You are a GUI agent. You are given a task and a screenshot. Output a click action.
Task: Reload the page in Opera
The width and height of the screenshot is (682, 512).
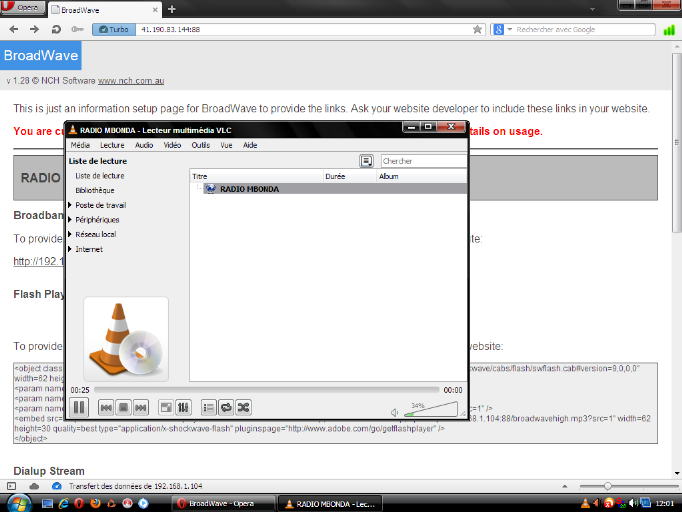56,29
